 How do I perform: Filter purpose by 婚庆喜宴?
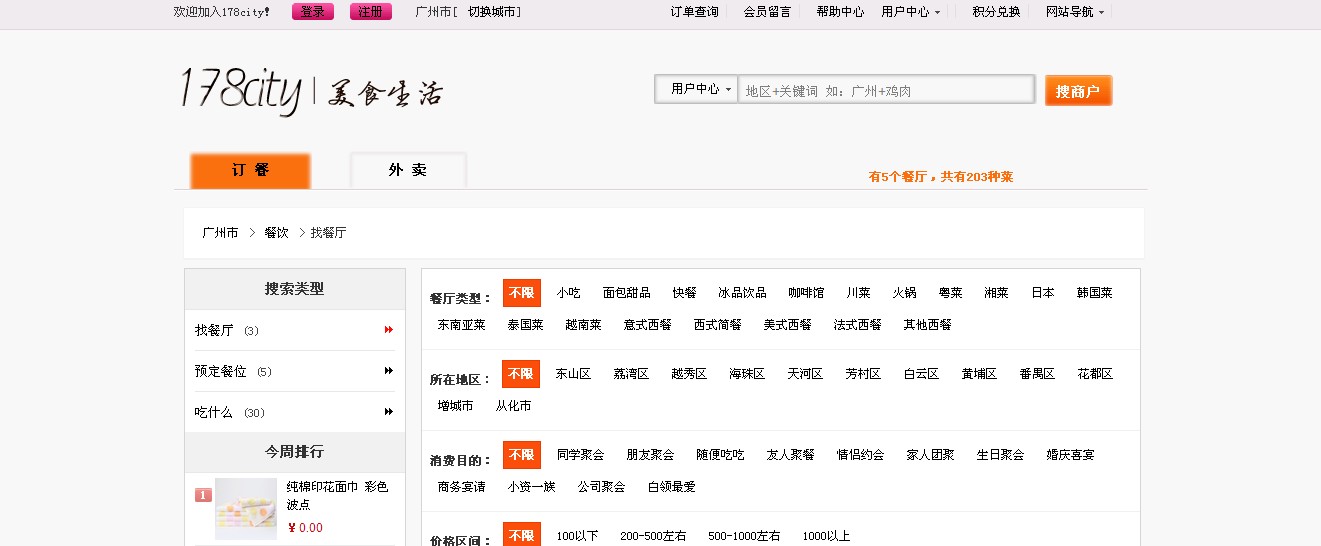click(1070, 455)
